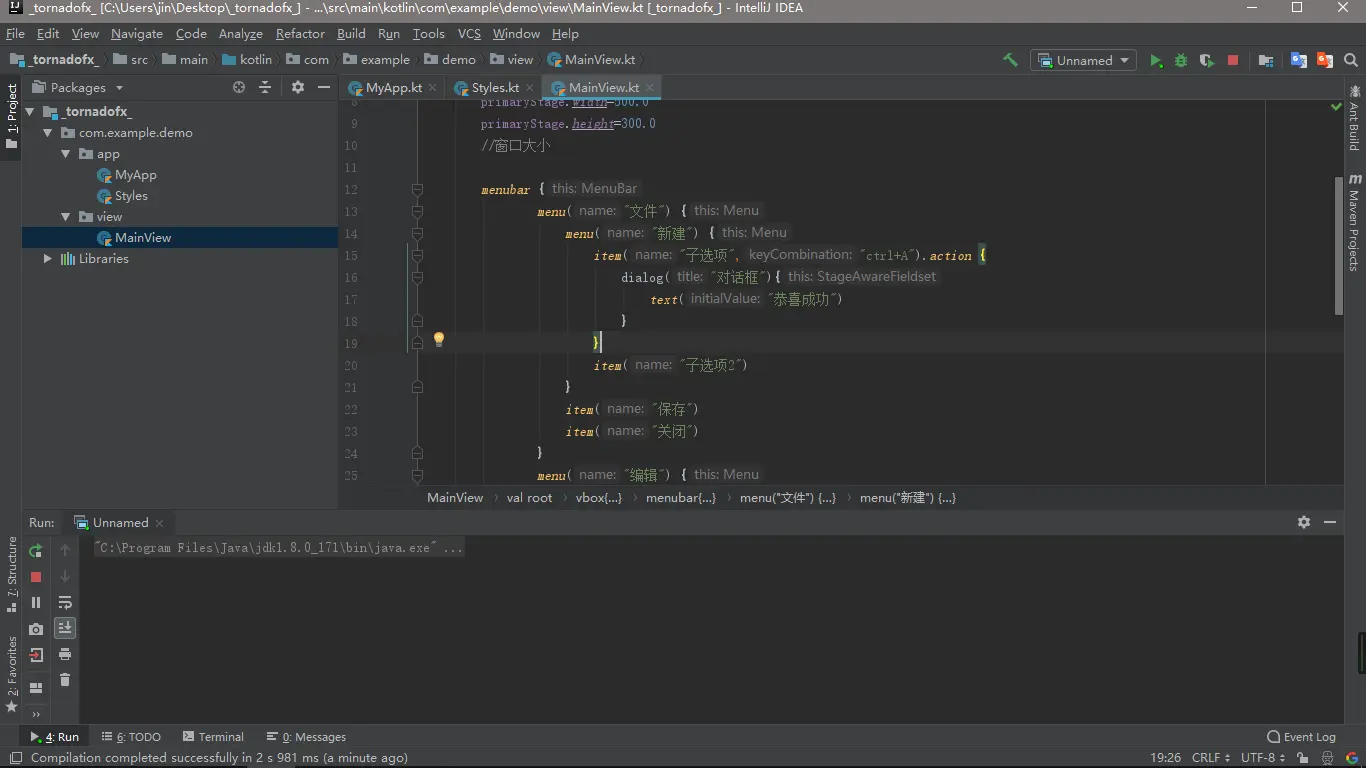Toggle soft-wrap in the Run console
Viewport: 1366px width, 768px height.
65,602
